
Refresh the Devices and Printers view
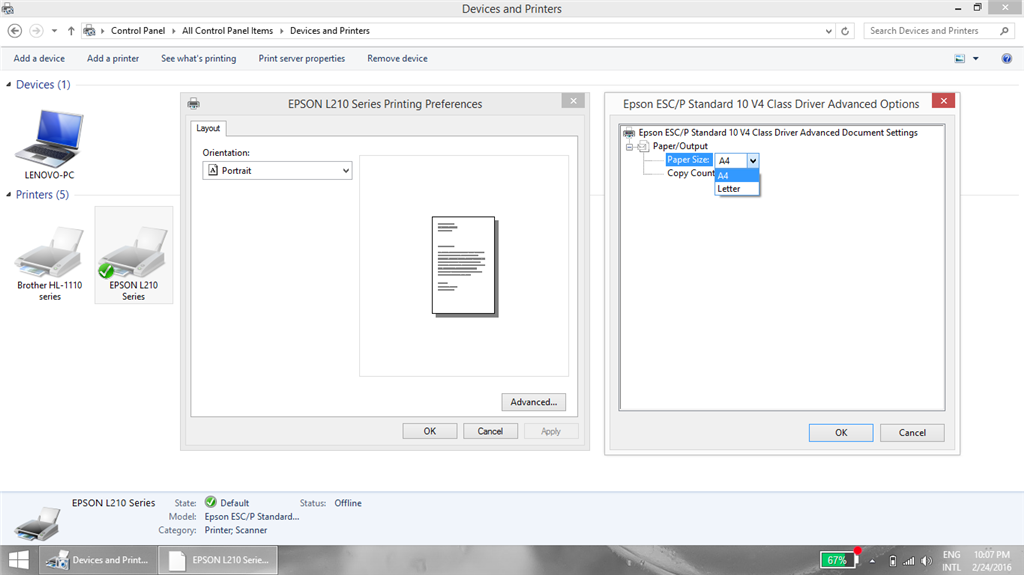click(x=845, y=31)
